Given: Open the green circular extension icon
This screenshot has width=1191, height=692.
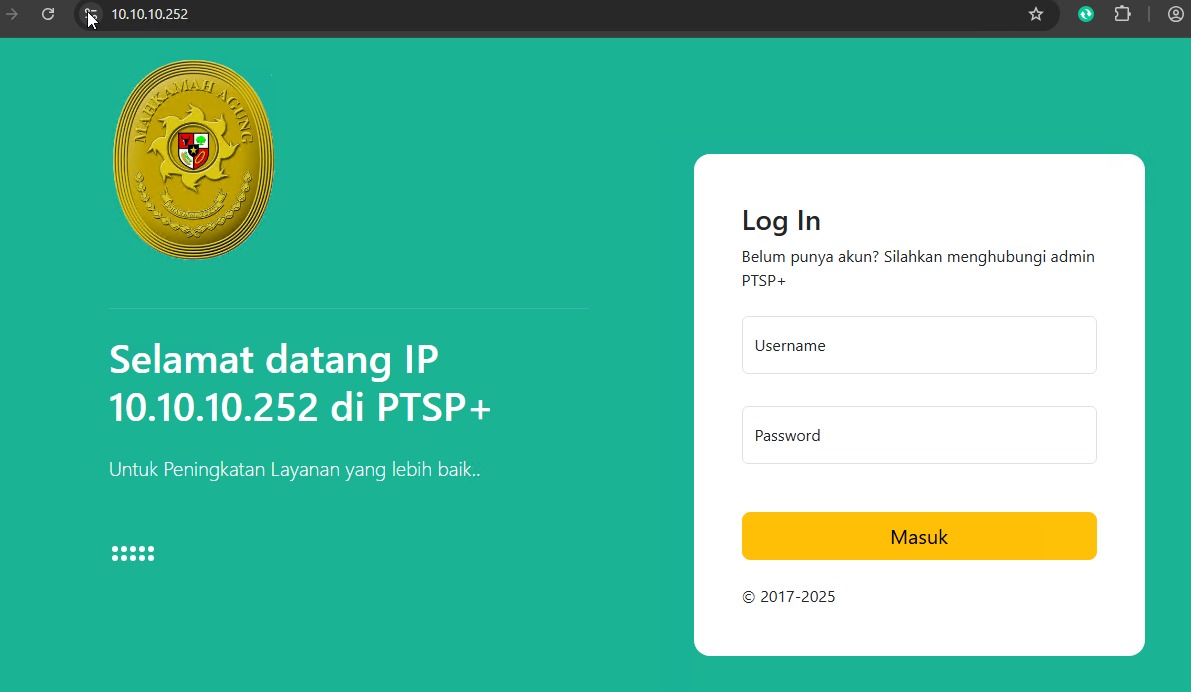Looking at the screenshot, I should pos(1085,15).
